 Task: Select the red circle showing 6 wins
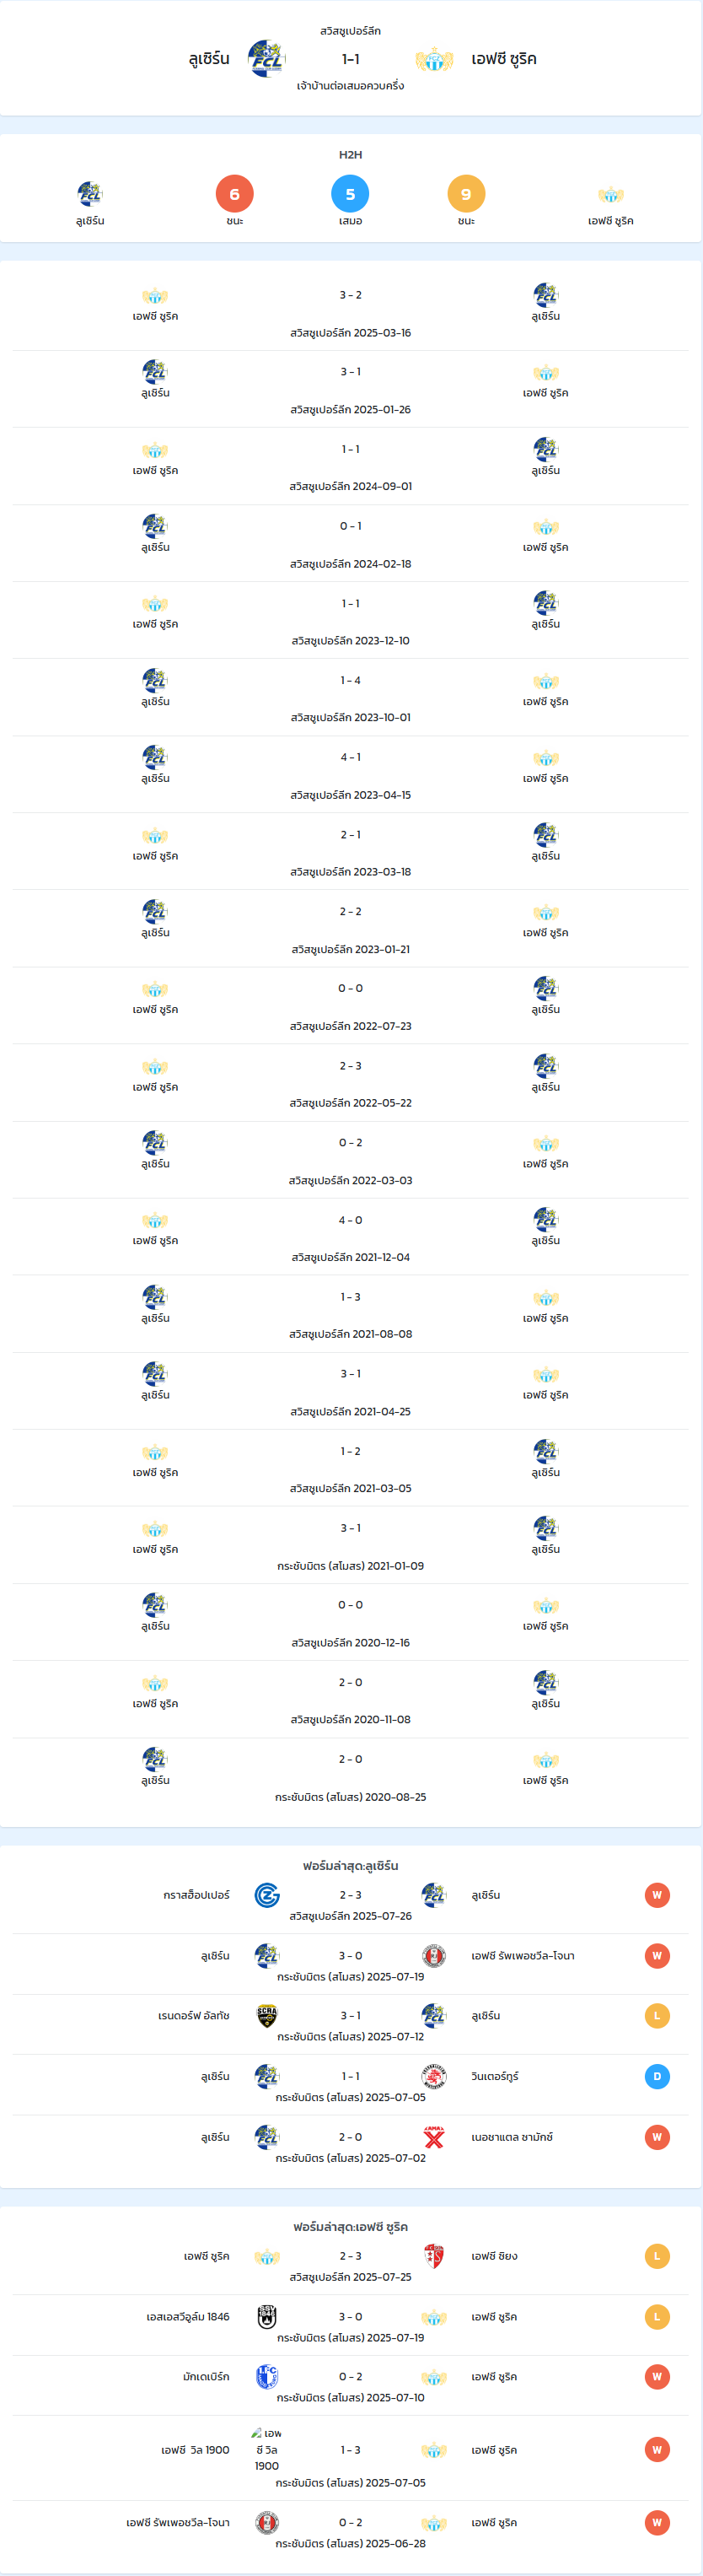pyautogui.click(x=235, y=194)
